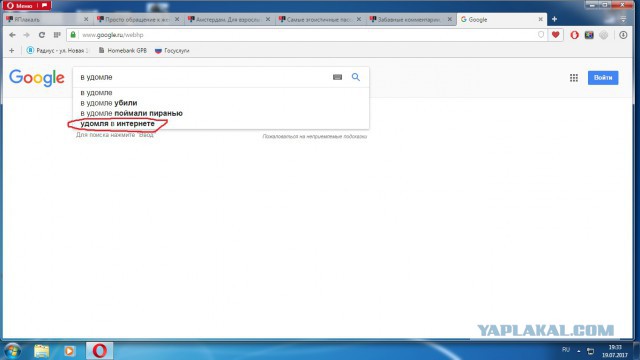
Task: Click the Opera taskbar button
Action: click(100, 351)
